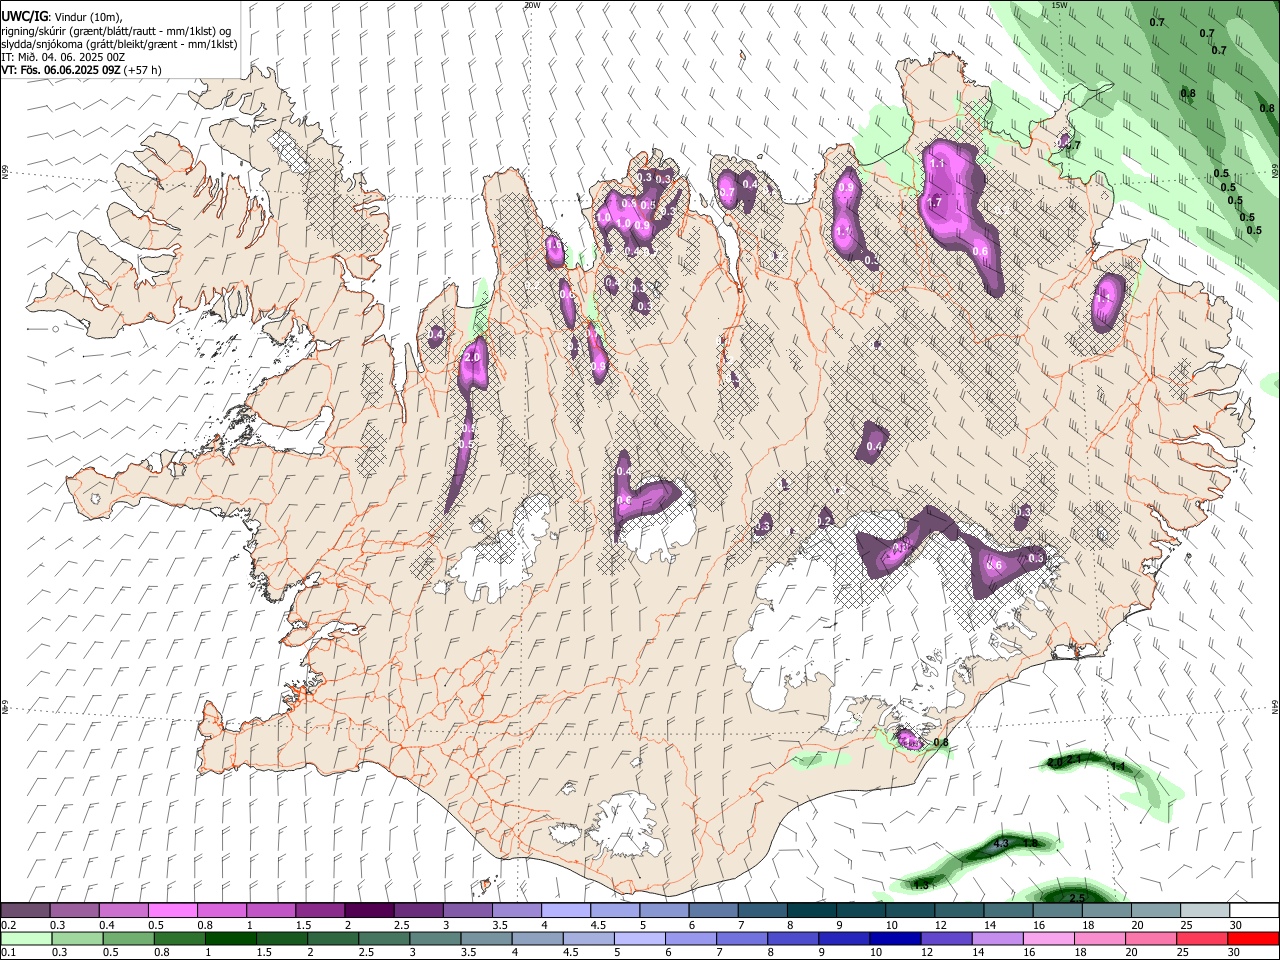Select the bright pink 0.5 snow scale swatch

[x=172, y=910]
